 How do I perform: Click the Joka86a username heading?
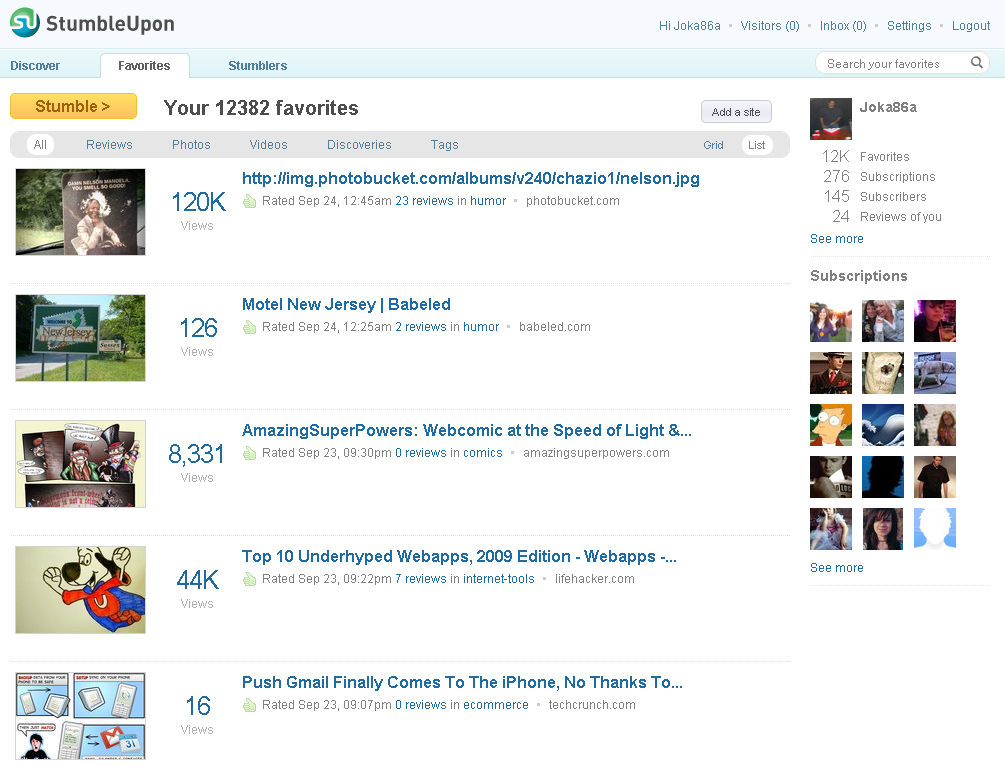[x=888, y=107]
